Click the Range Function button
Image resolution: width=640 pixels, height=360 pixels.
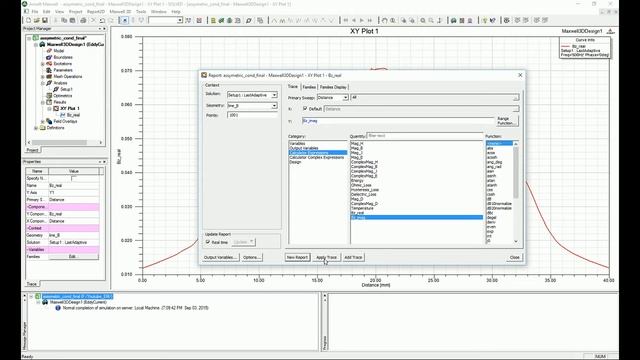pos(507,121)
